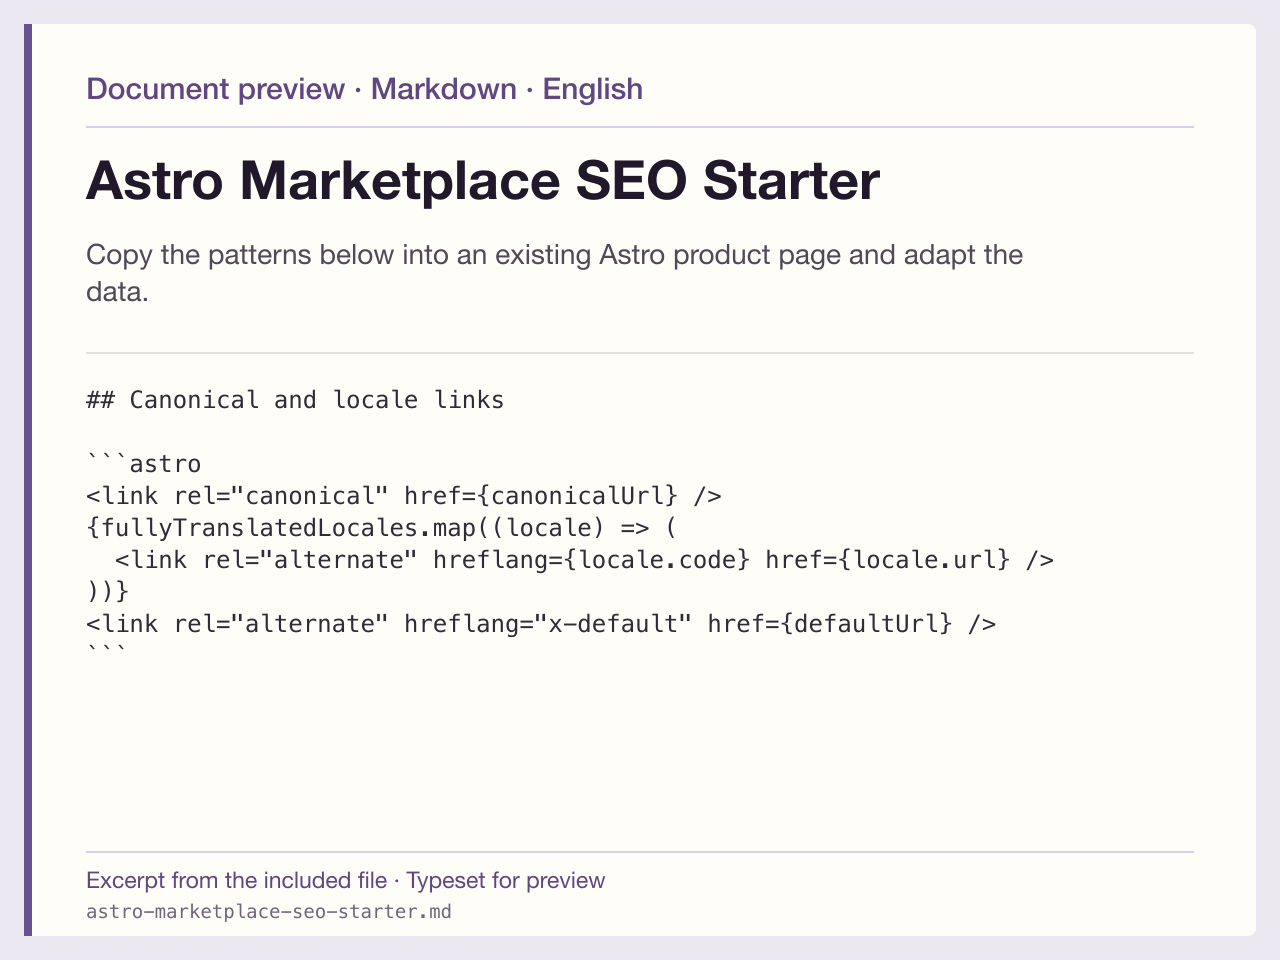
Task: Click the 'Document preview · Markdown · English' header text
Action: pyautogui.click(x=364, y=89)
